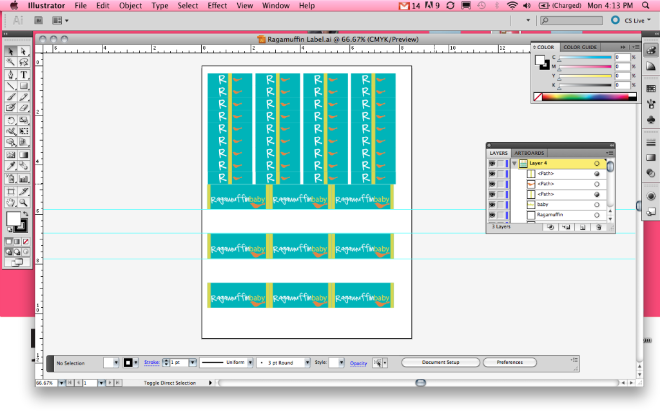Select the Blend tool
660x413 pixels.
(24, 166)
